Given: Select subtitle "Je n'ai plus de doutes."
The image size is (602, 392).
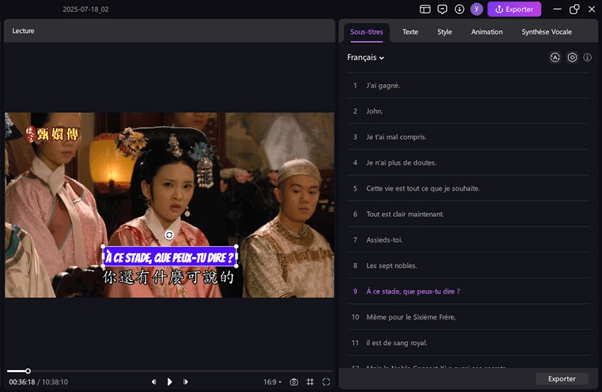Looking at the screenshot, I should click(468, 163).
